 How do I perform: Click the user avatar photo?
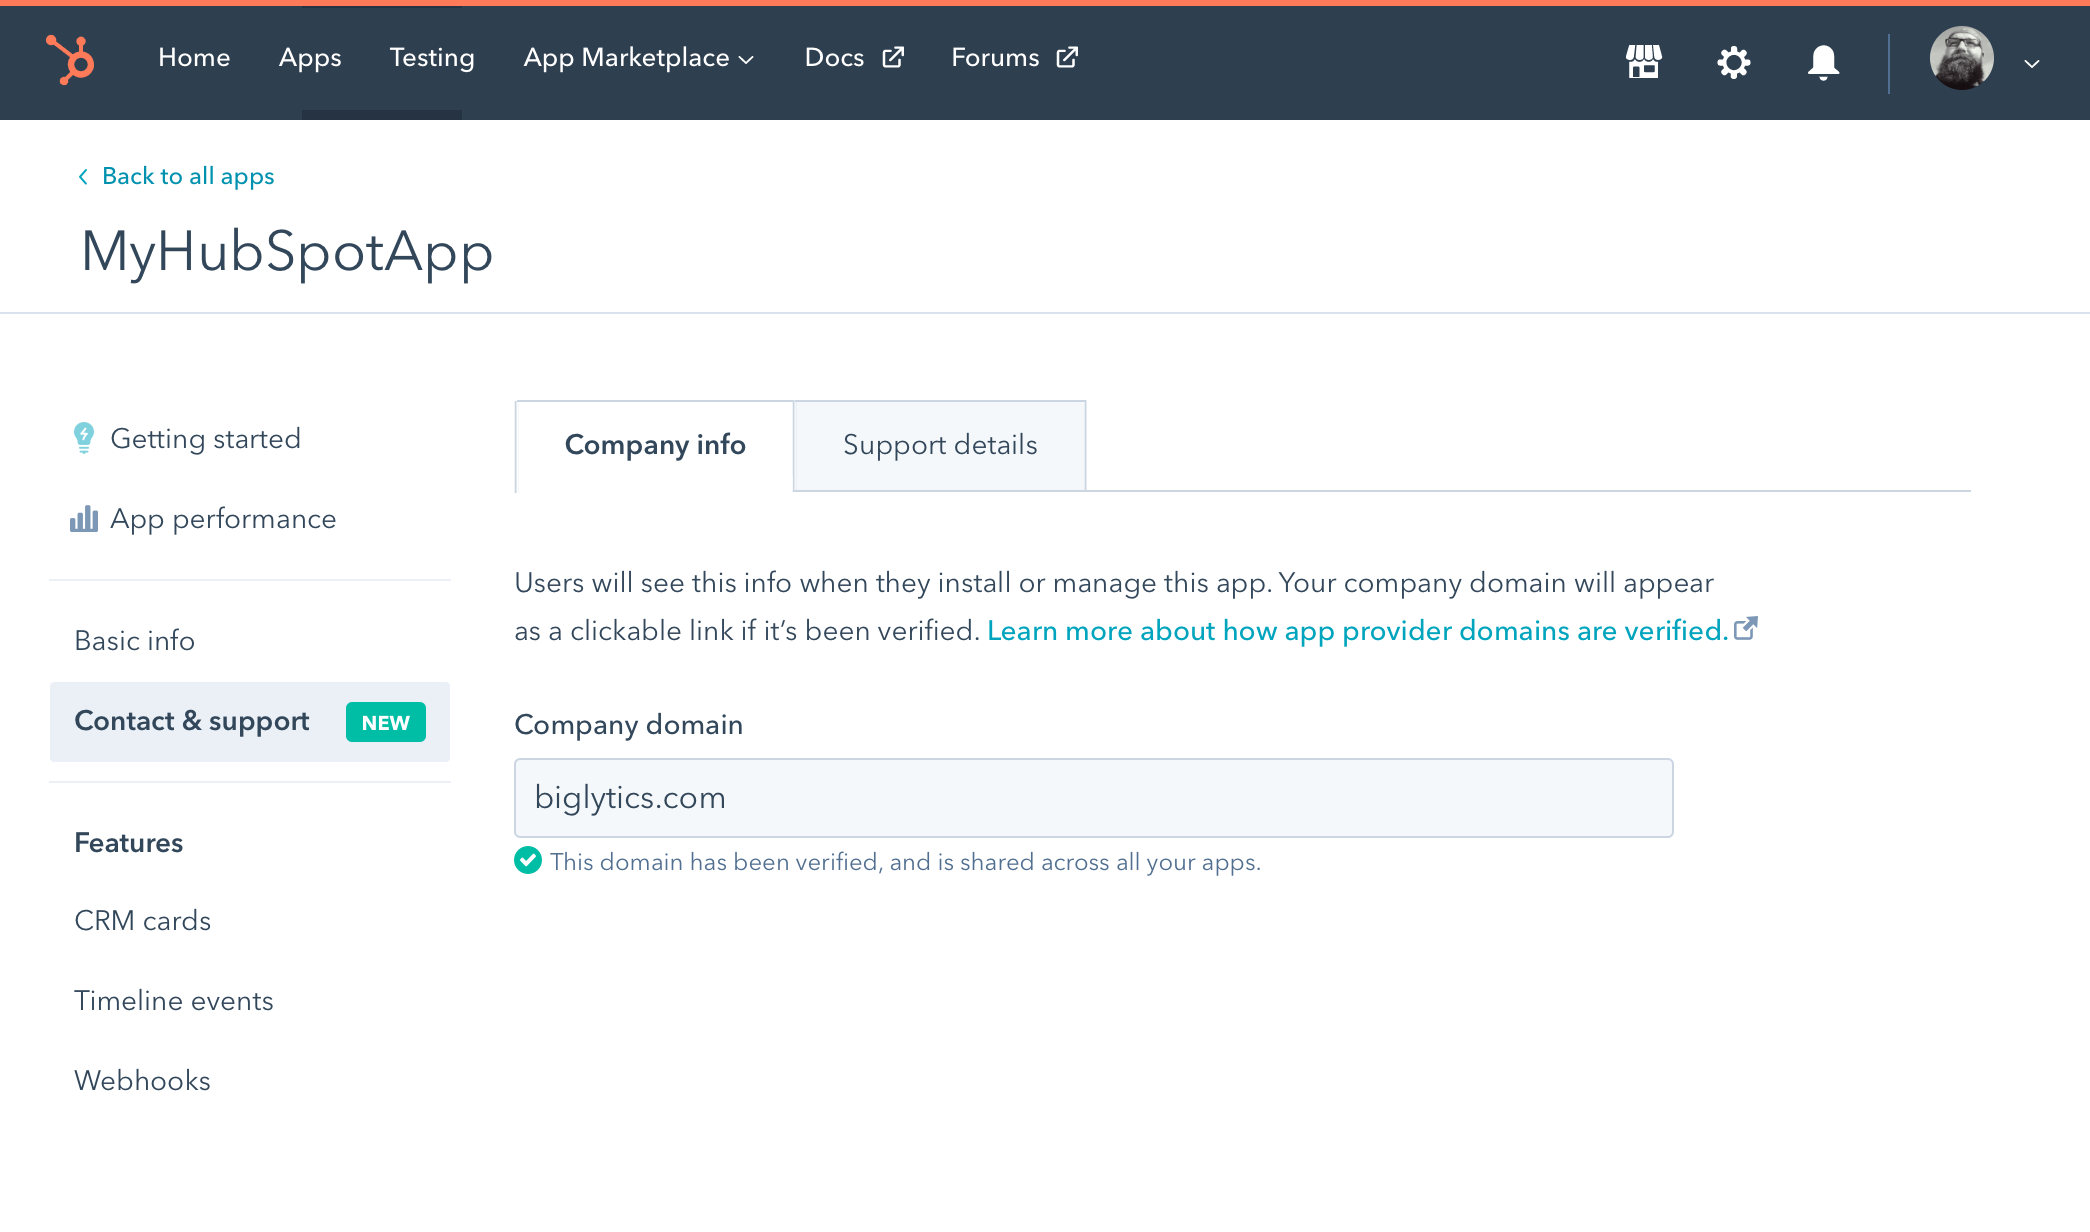1961,58
